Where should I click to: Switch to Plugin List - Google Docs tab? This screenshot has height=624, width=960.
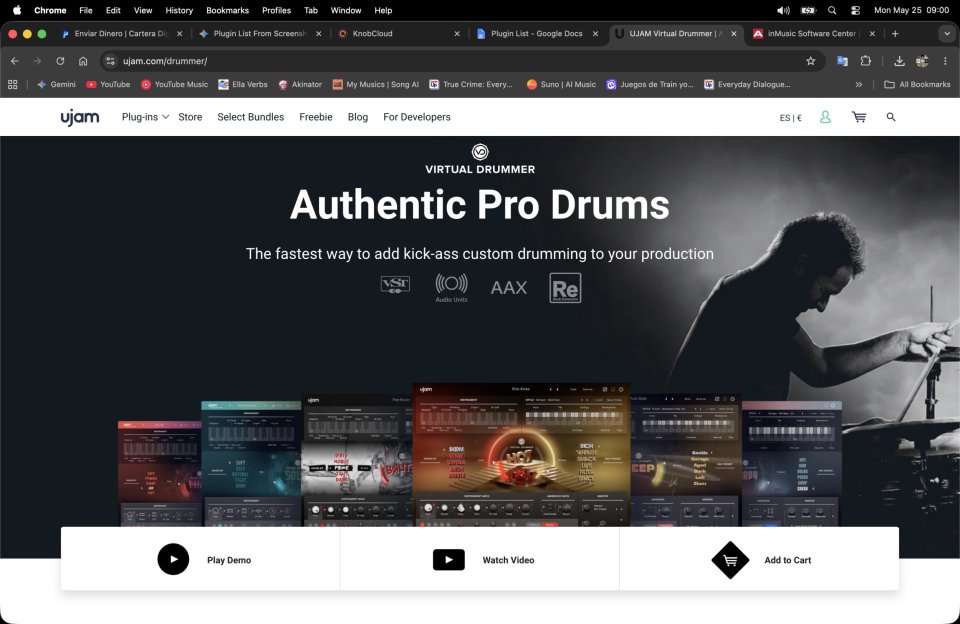[537, 34]
